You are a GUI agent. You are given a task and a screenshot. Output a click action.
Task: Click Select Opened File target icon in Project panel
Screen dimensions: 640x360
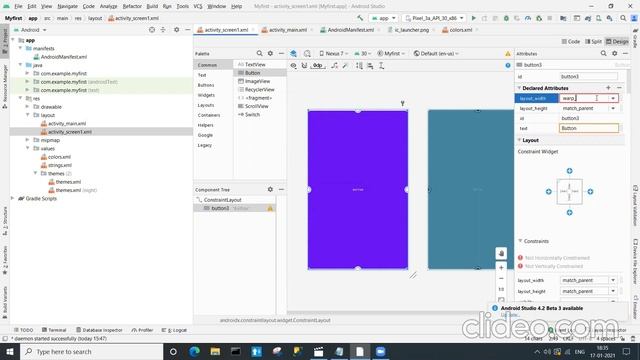coord(152,30)
